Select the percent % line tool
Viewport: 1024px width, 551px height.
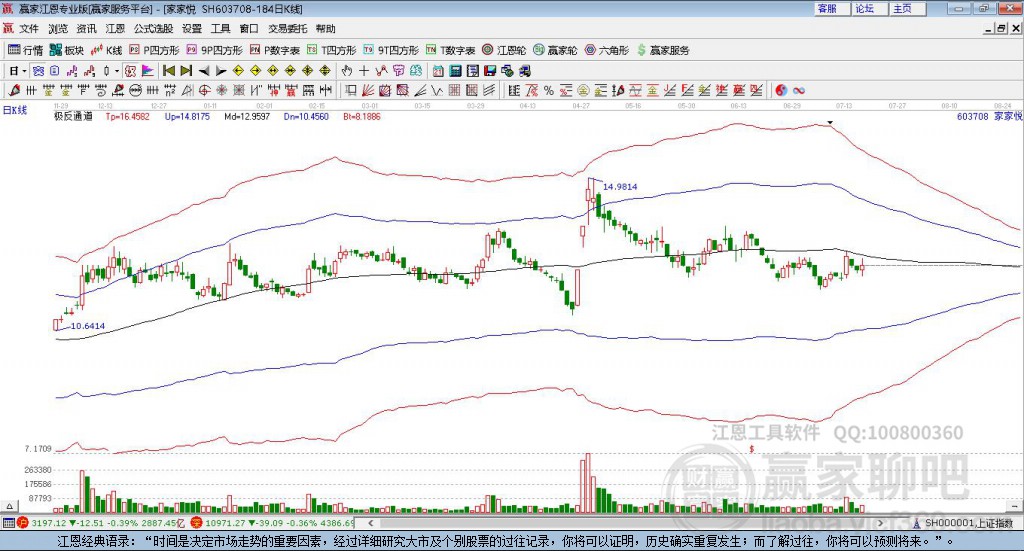(x=549, y=90)
